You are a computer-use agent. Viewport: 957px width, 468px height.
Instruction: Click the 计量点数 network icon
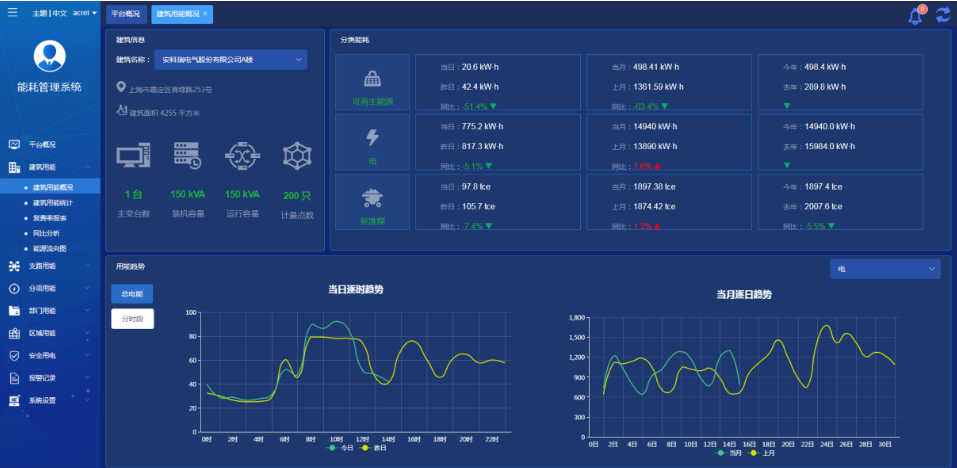(297, 156)
